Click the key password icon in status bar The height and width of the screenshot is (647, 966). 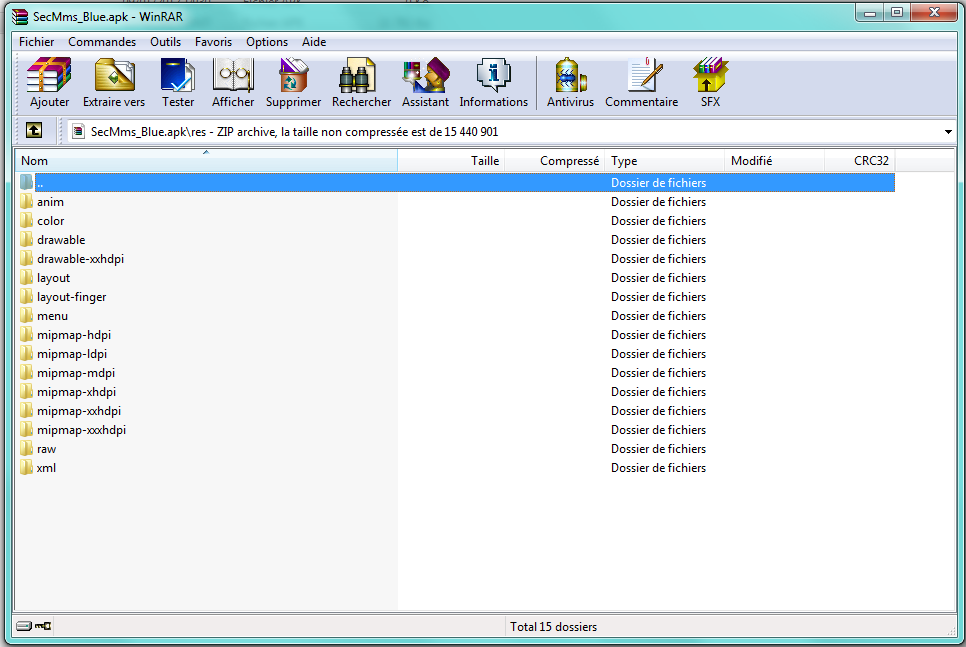point(43,626)
